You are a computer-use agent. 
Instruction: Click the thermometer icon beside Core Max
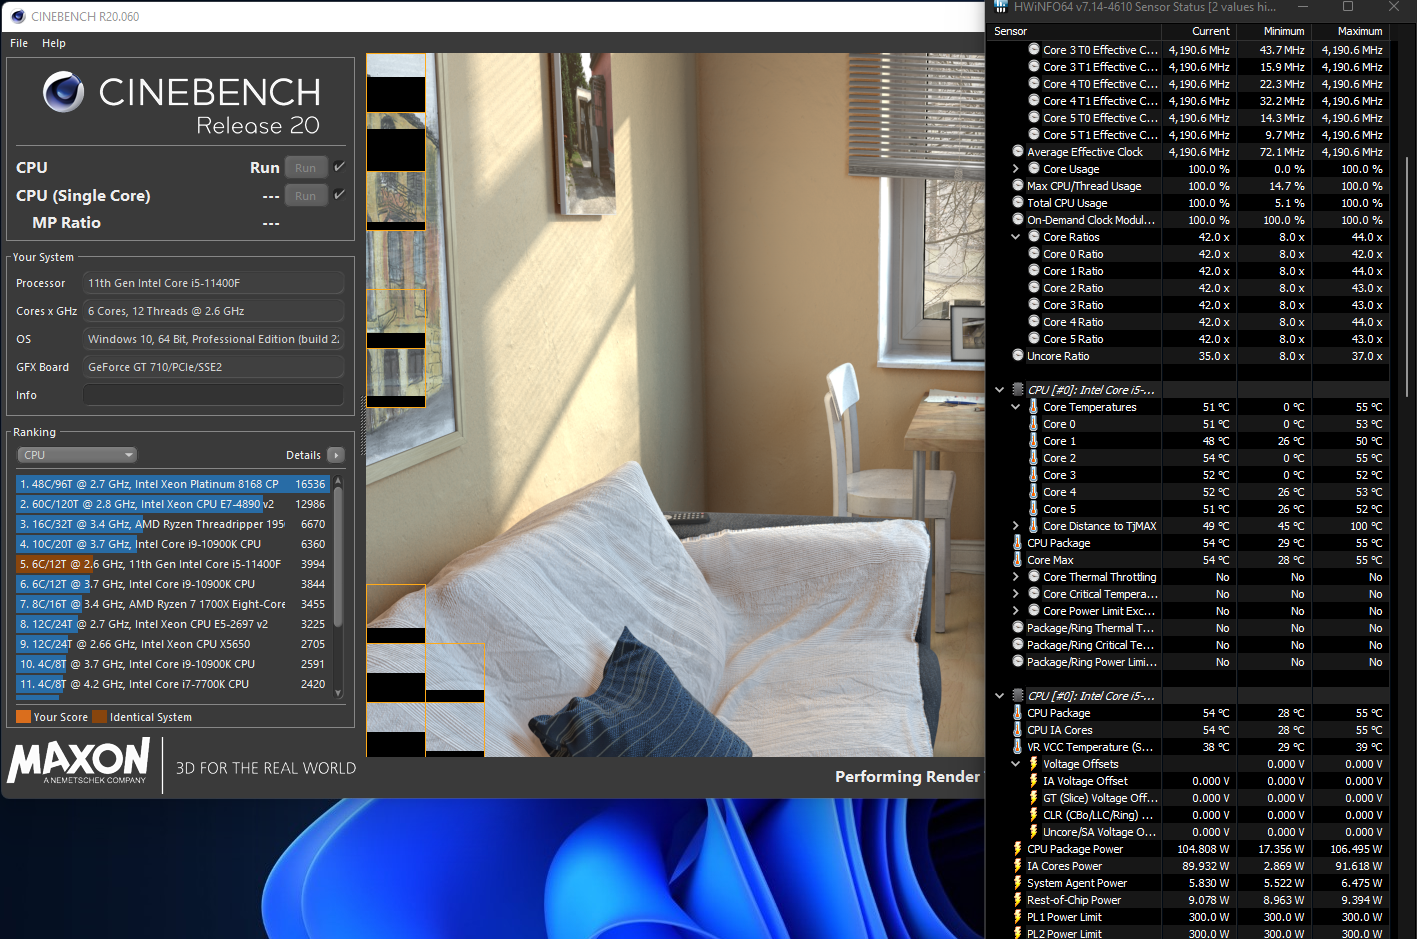(x=1018, y=560)
